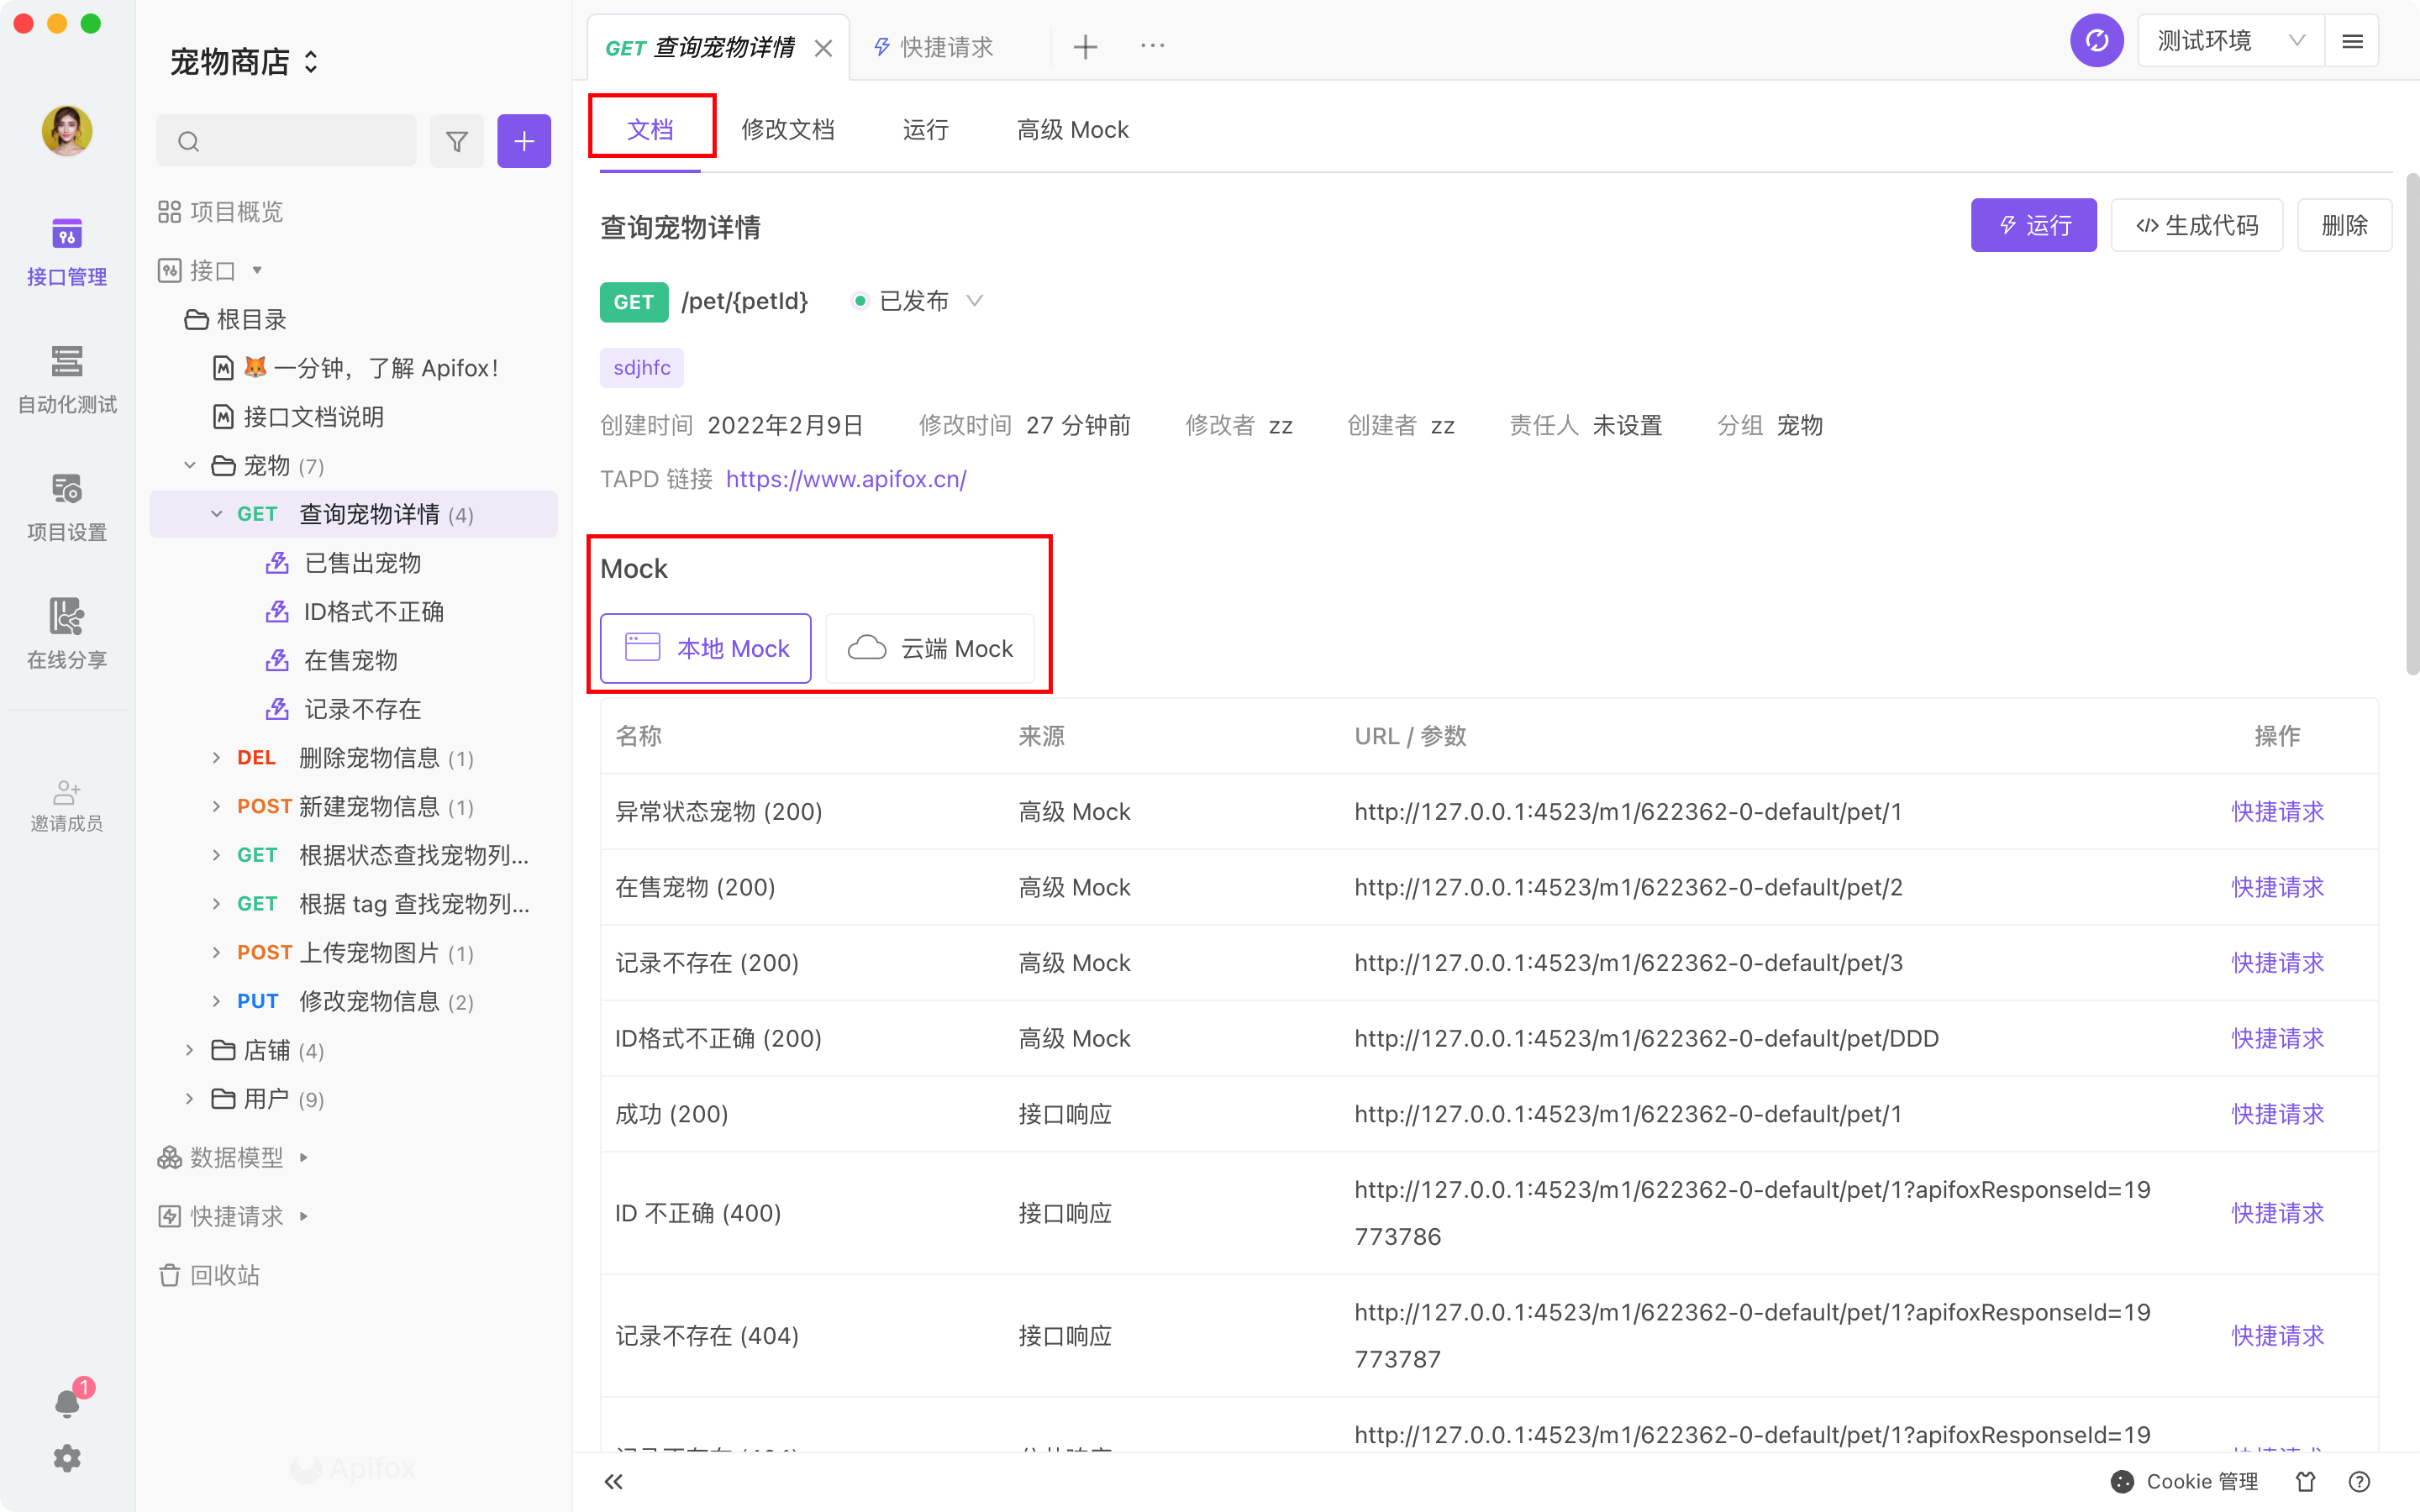This screenshot has height=1512, width=2420.
Task: Click the purple sync icon at top right
Action: (2097, 40)
